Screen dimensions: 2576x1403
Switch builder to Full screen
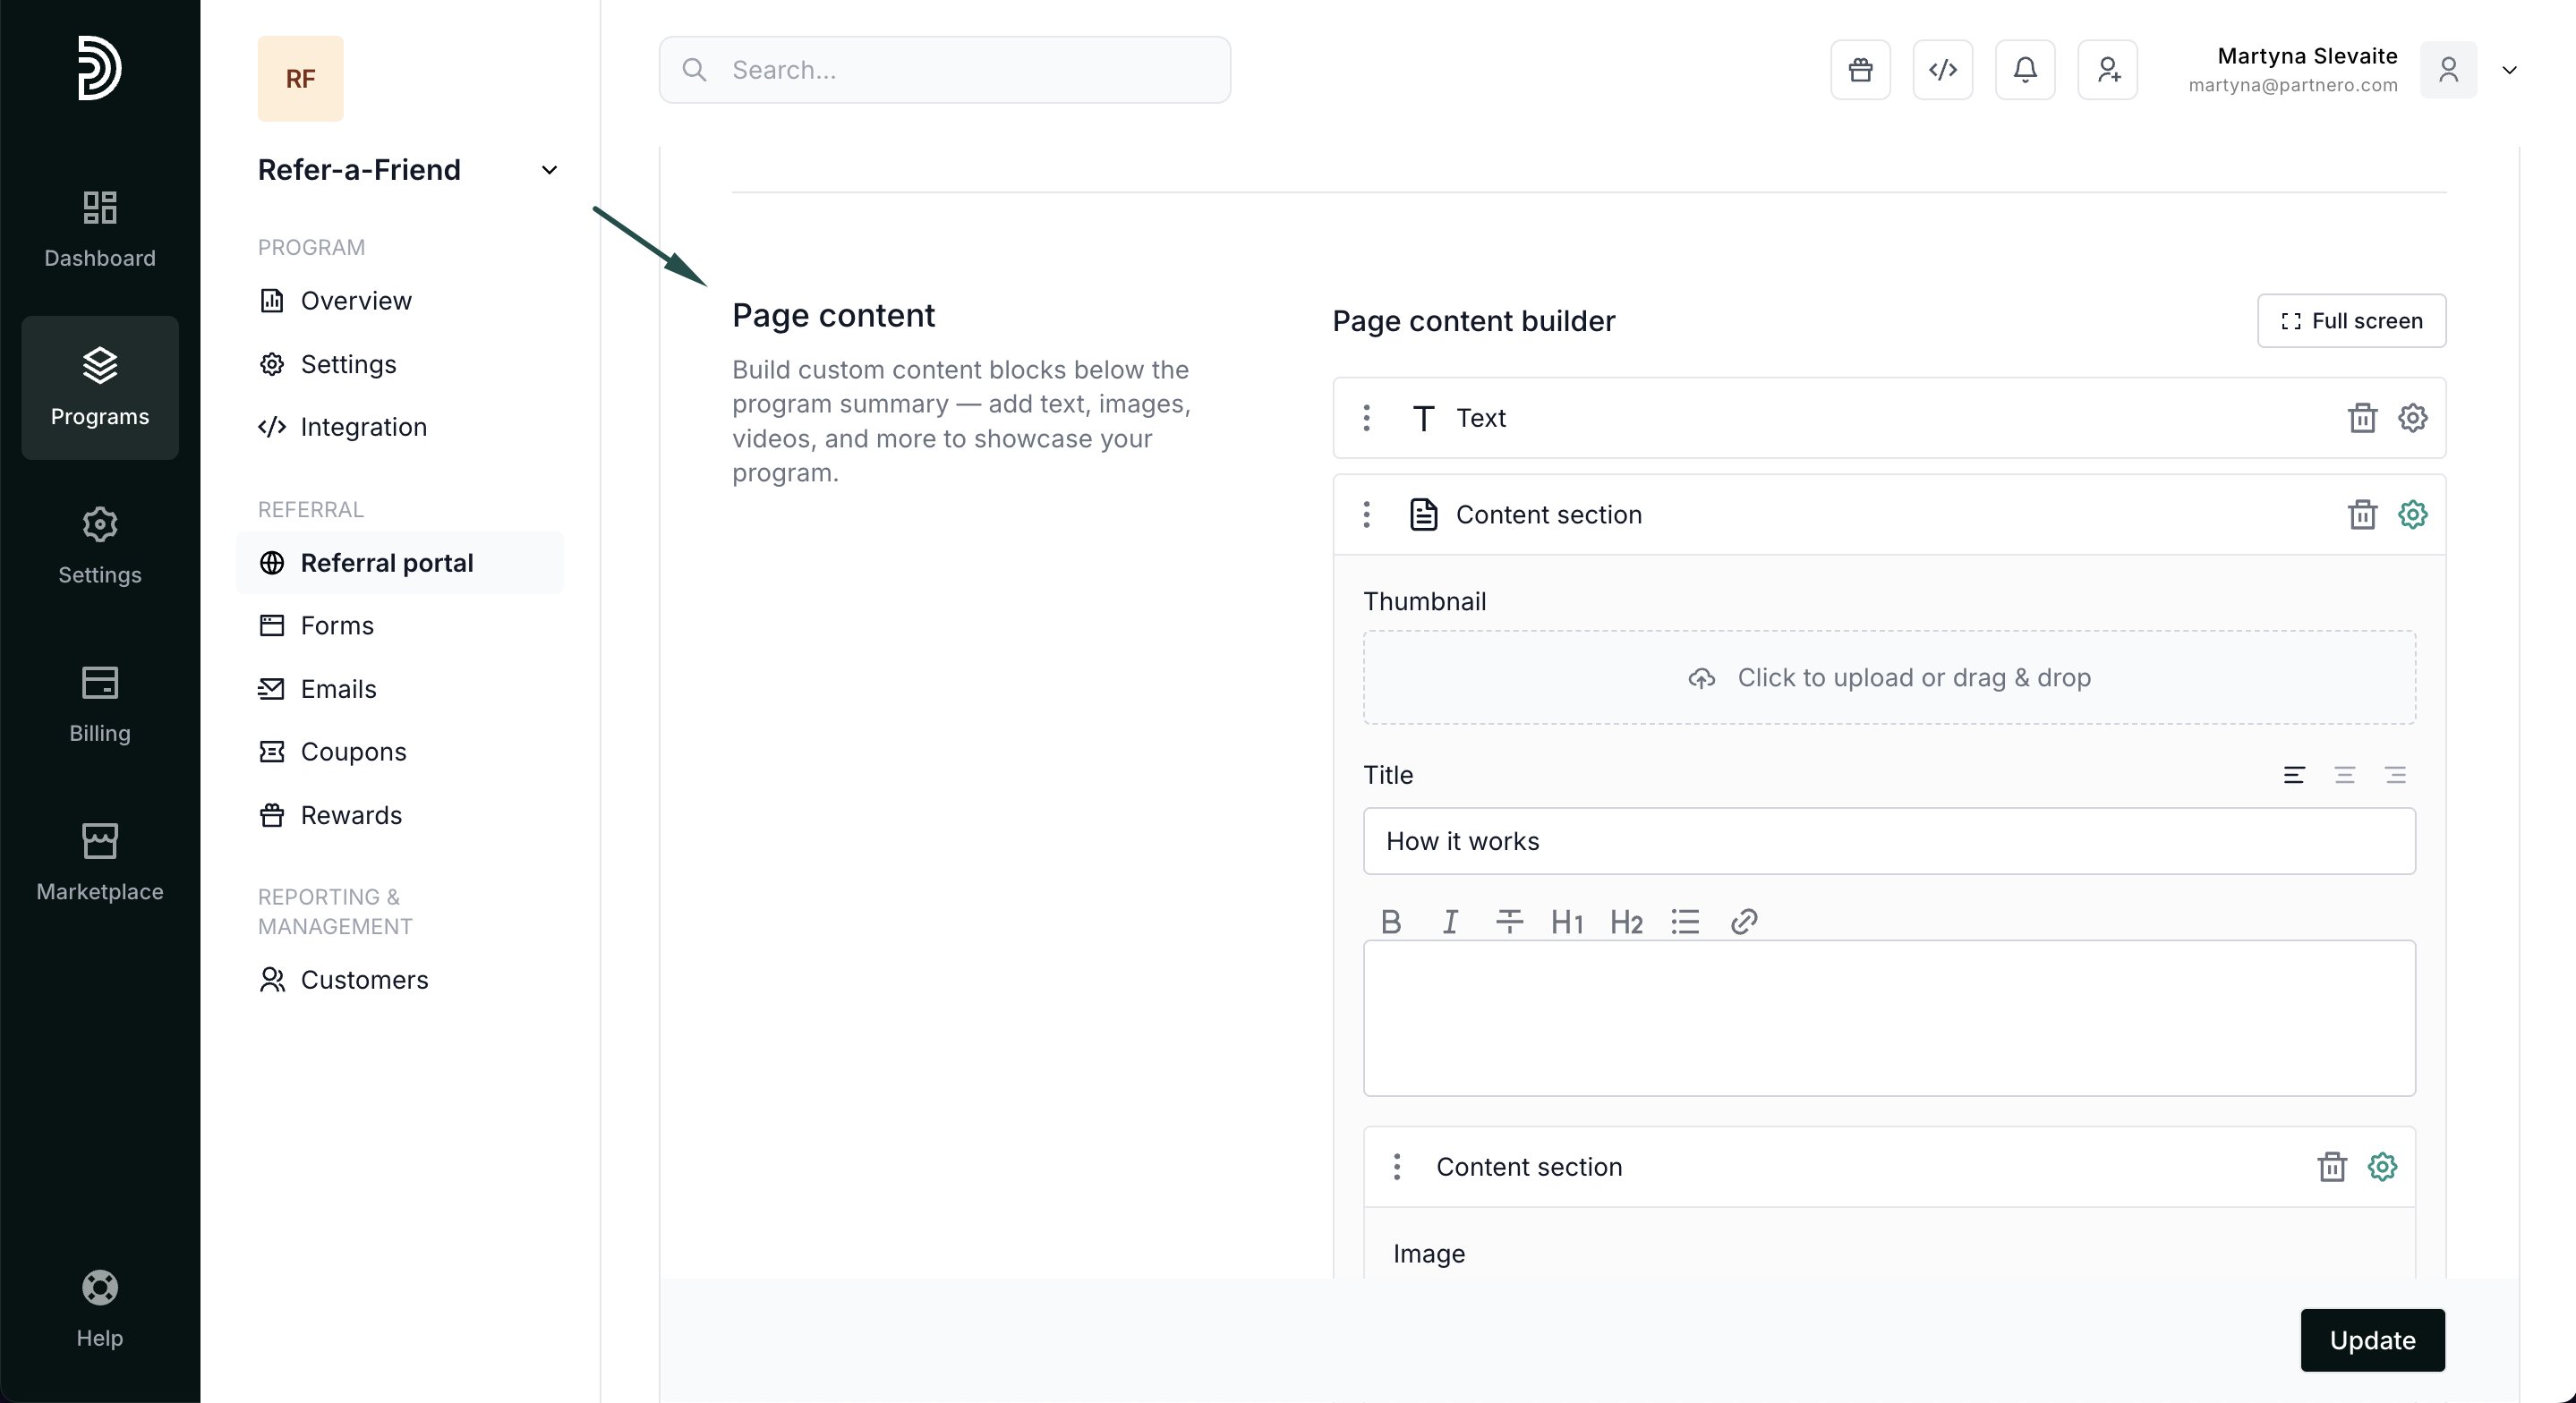point(2351,321)
